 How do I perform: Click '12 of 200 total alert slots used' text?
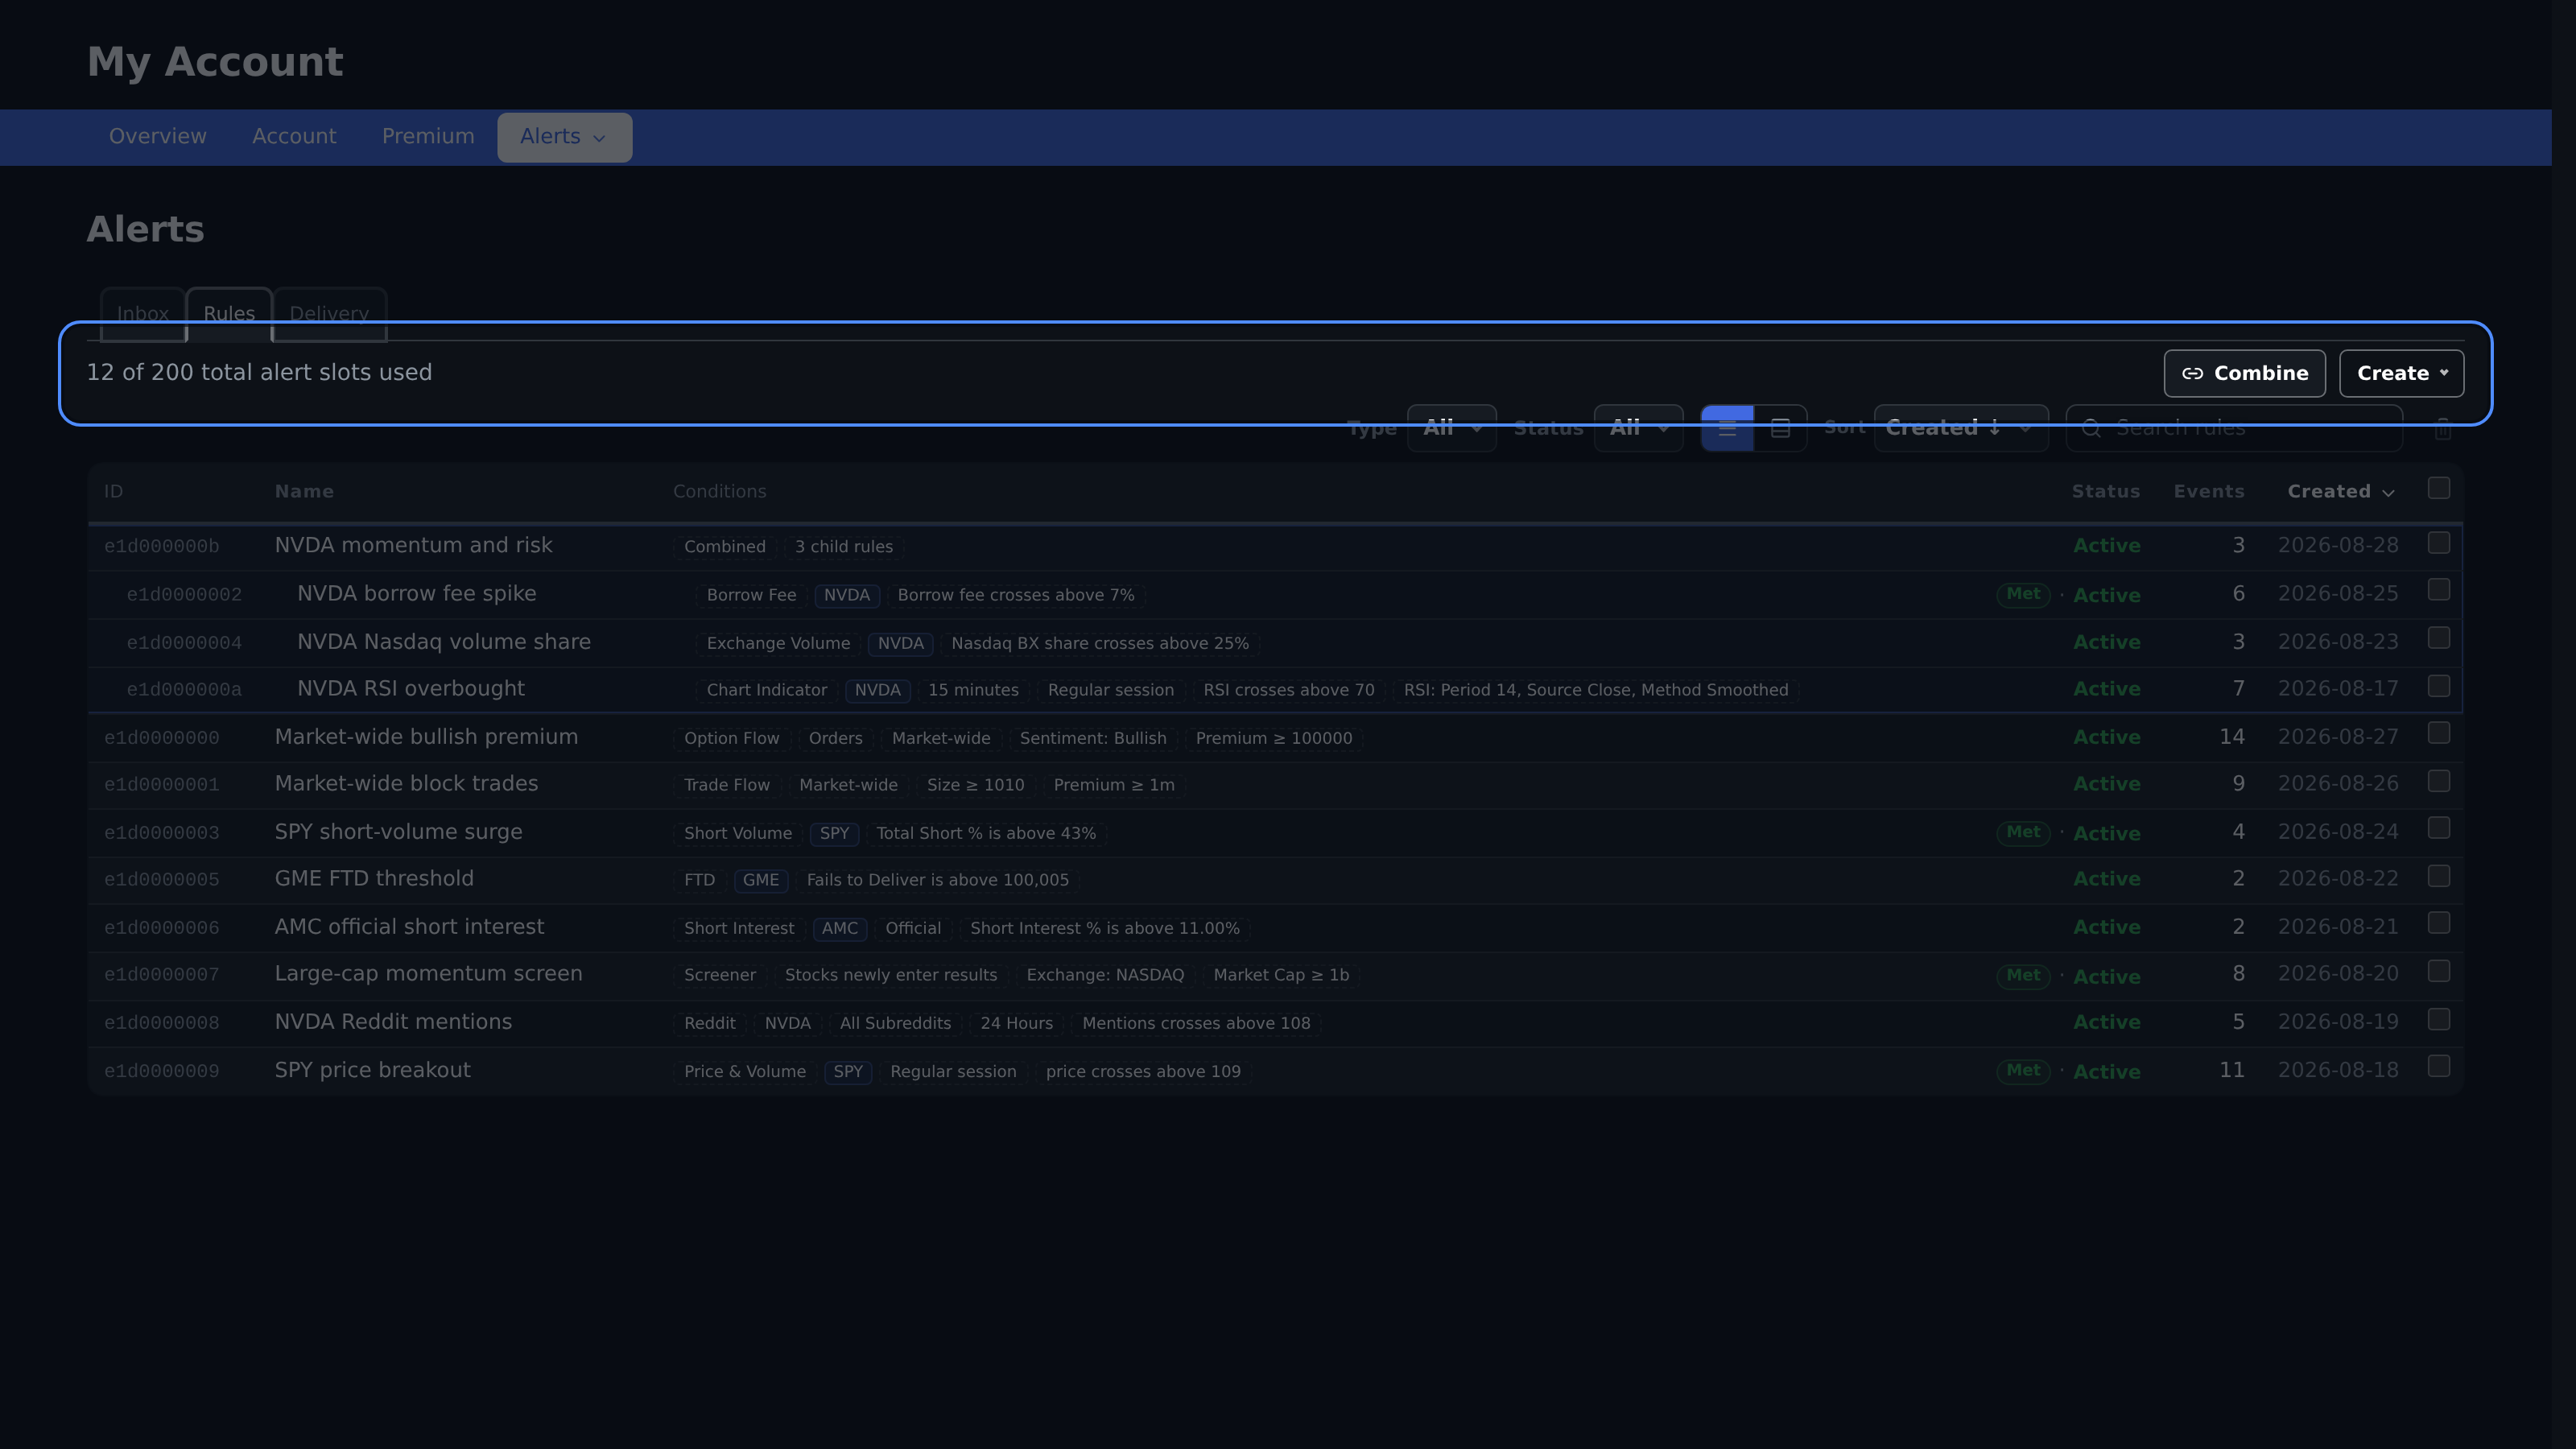click(x=259, y=372)
